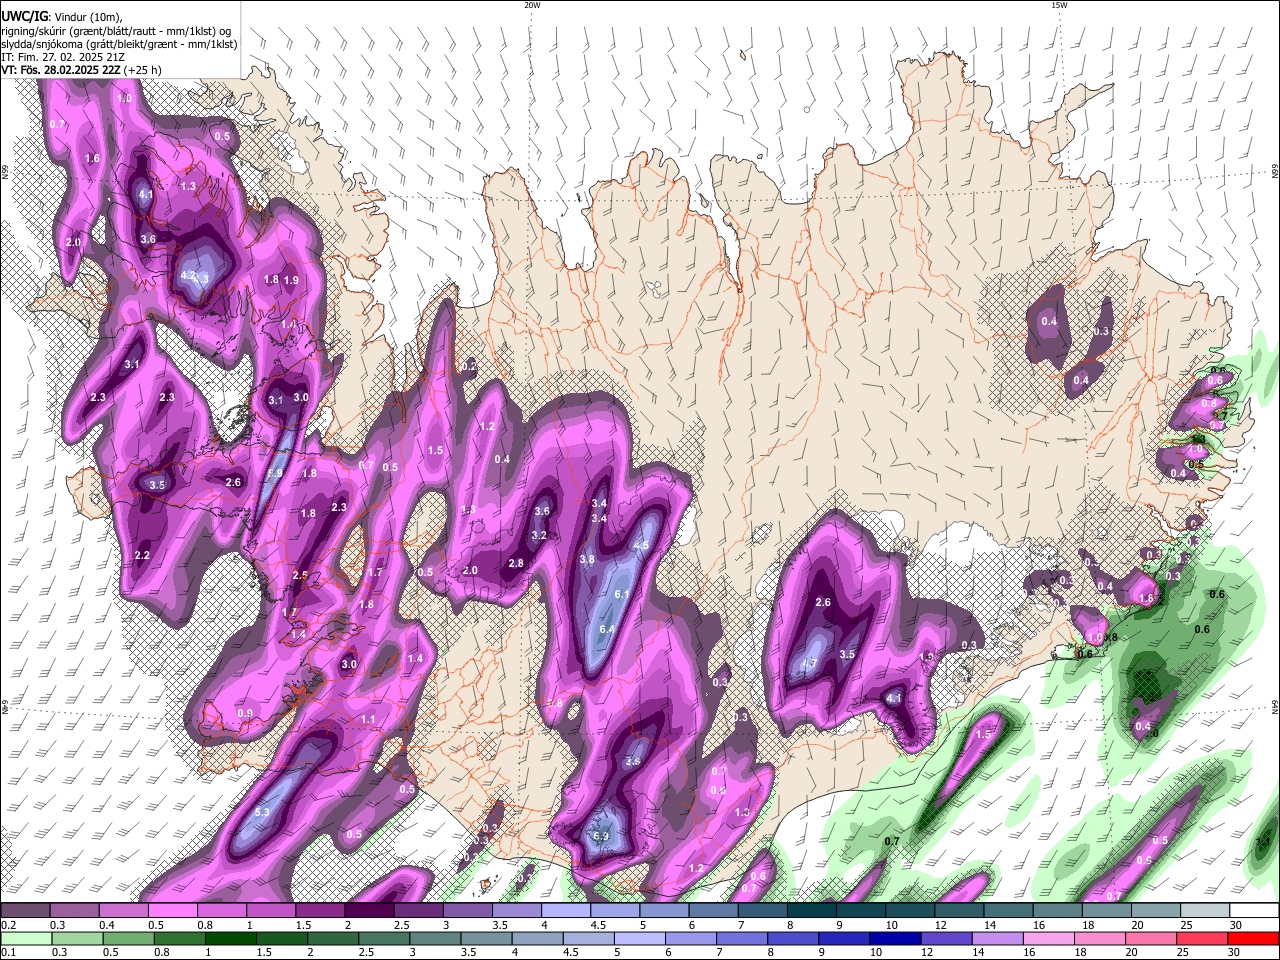Select the white upper legend swatch labeled 30

coord(1254,911)
